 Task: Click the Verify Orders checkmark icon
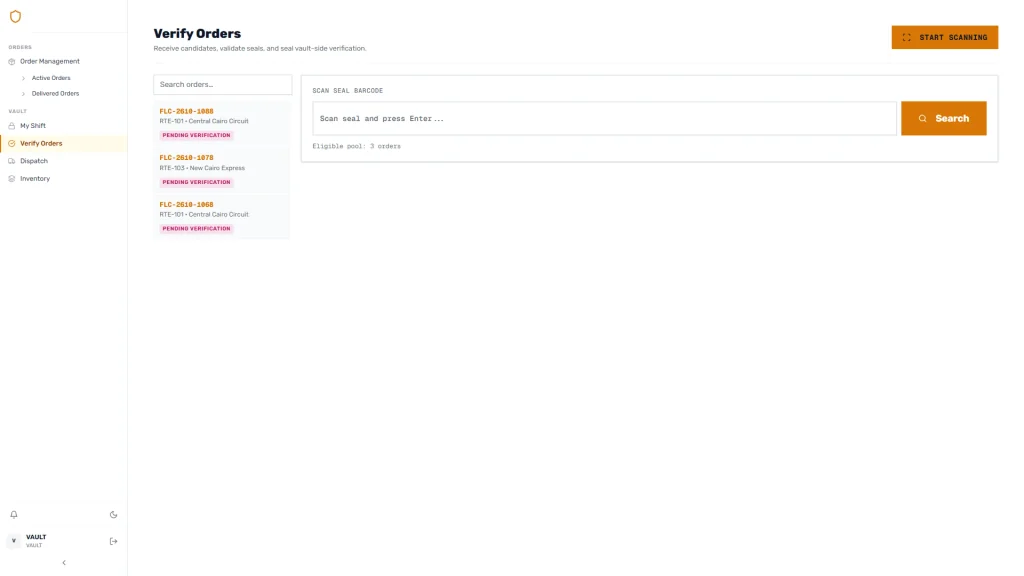(x=12, y=143)
